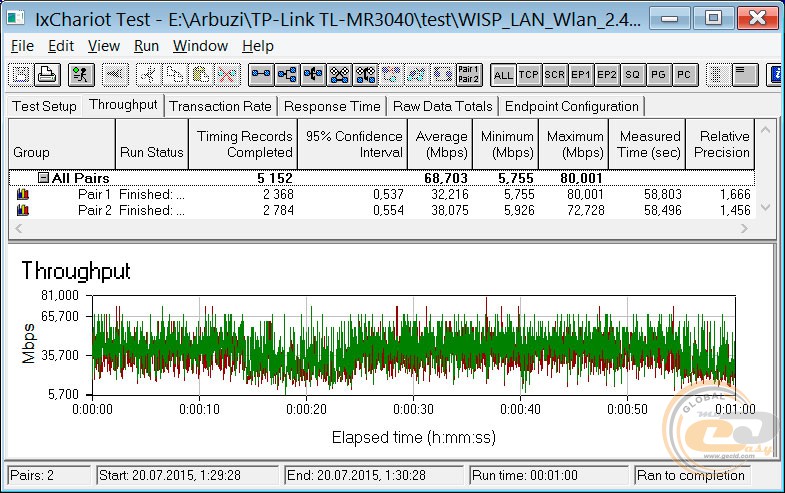This screenshot has width=785, height=493.
Task: Click the Maximum (Mbps) column header
Action: 574,144
